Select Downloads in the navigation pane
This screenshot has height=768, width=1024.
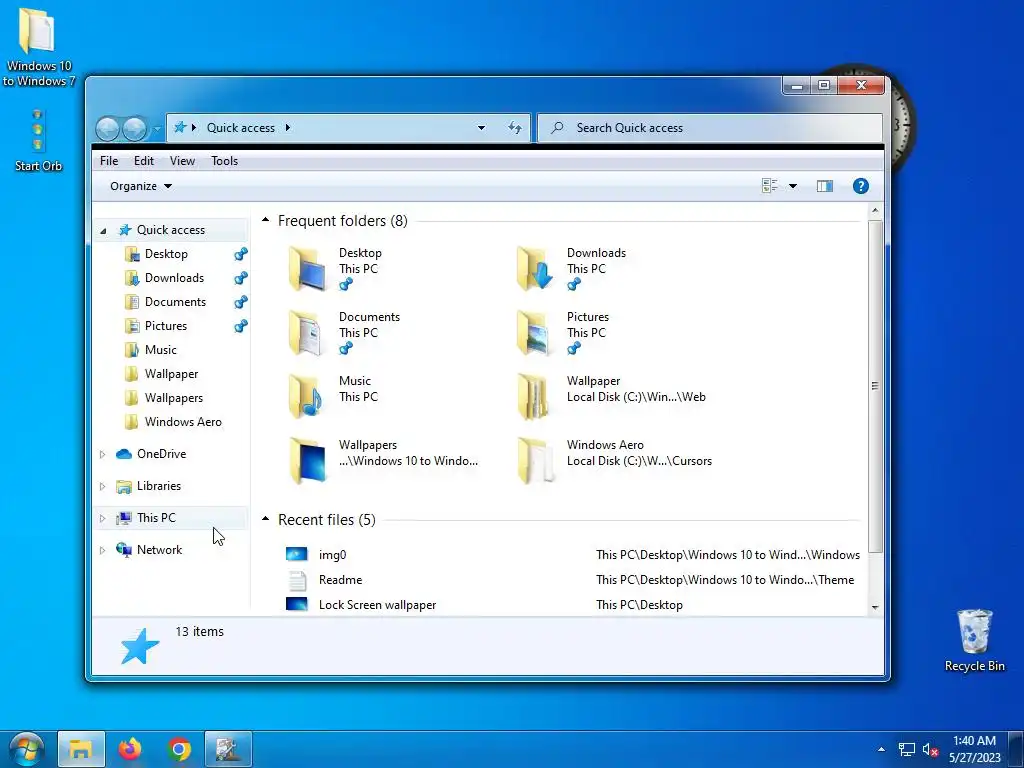pos(174,278)
